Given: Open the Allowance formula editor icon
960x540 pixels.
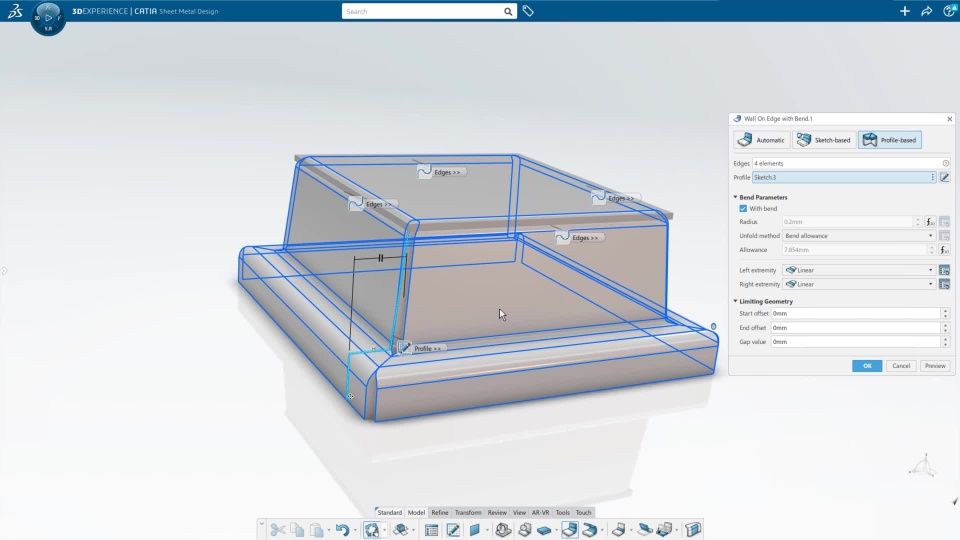Looking at the screenshot, I should (x=945, y=250).
